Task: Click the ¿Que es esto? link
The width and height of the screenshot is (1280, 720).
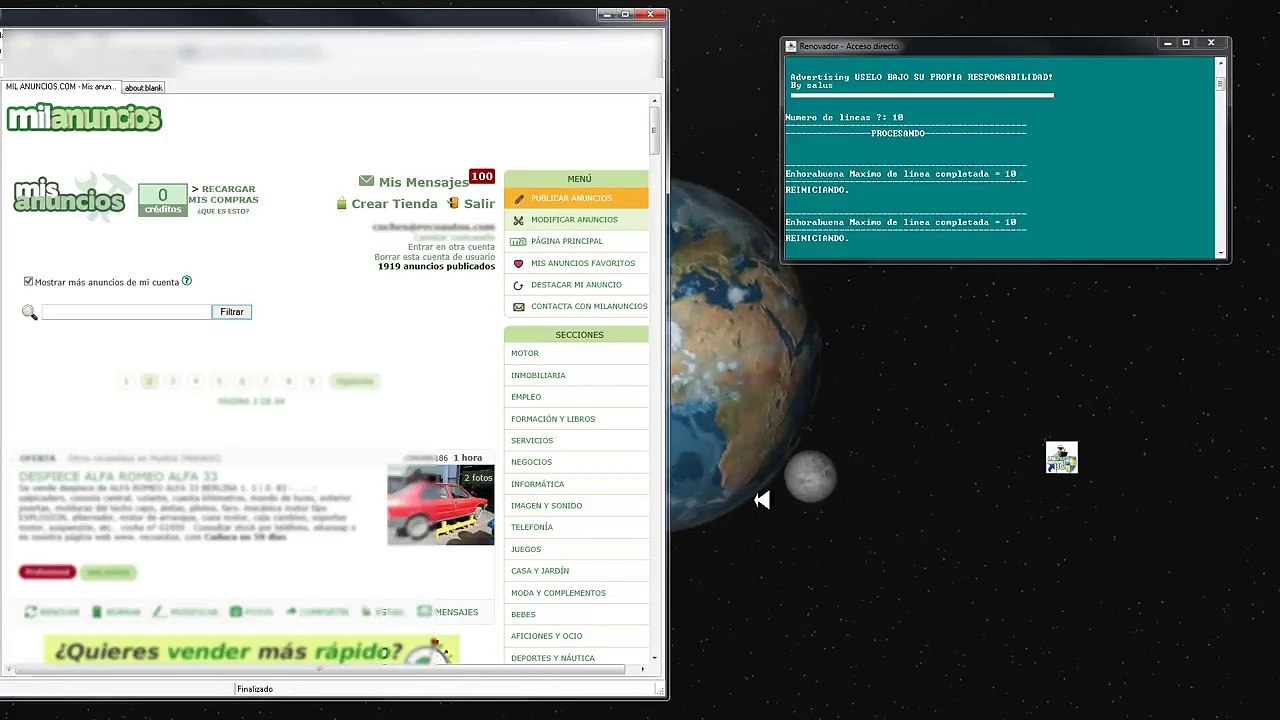Action: (x=223, y=211)
